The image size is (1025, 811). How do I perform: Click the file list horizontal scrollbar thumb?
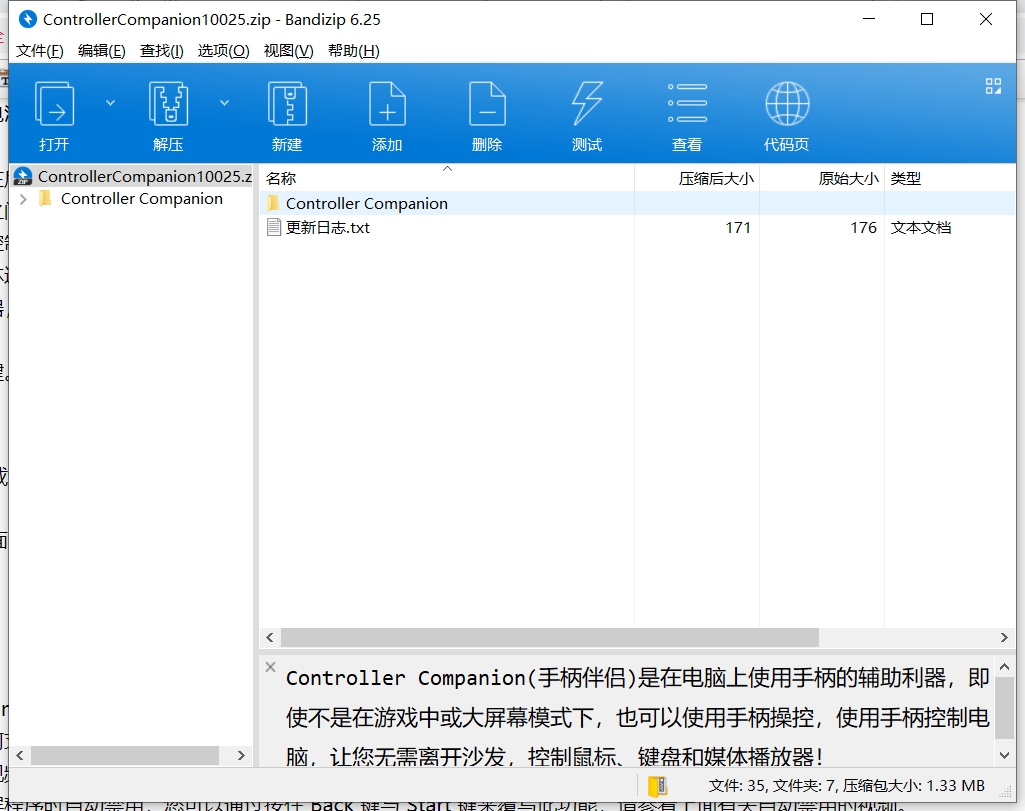[x=550, y=637]
